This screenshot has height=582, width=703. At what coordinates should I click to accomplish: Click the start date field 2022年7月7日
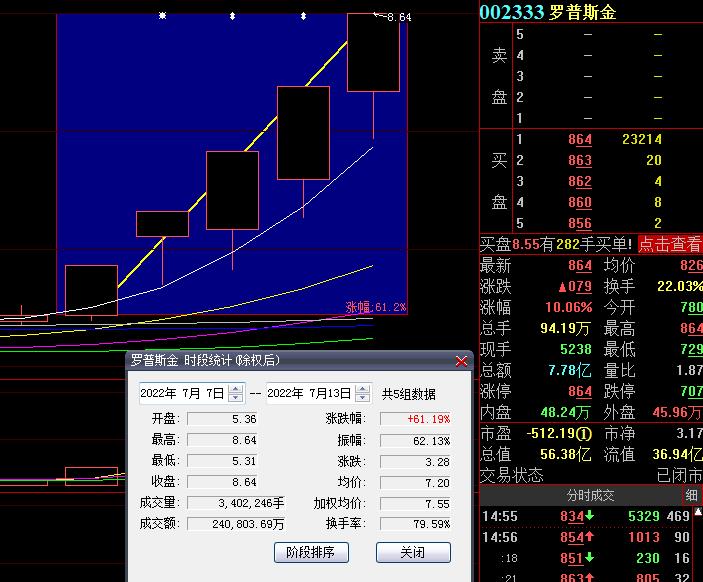[183, 394]
